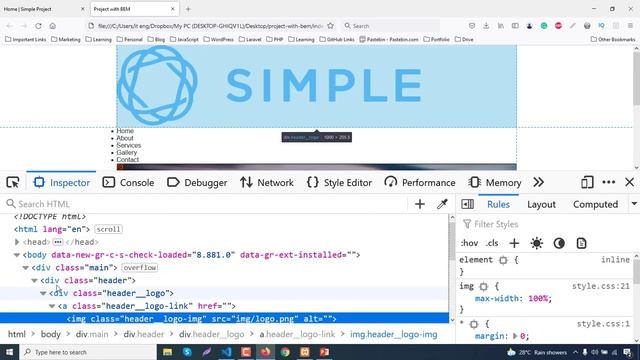
Task: Collapse the div header__logo node
Action: pyautogui.click(x=43, y=293)
